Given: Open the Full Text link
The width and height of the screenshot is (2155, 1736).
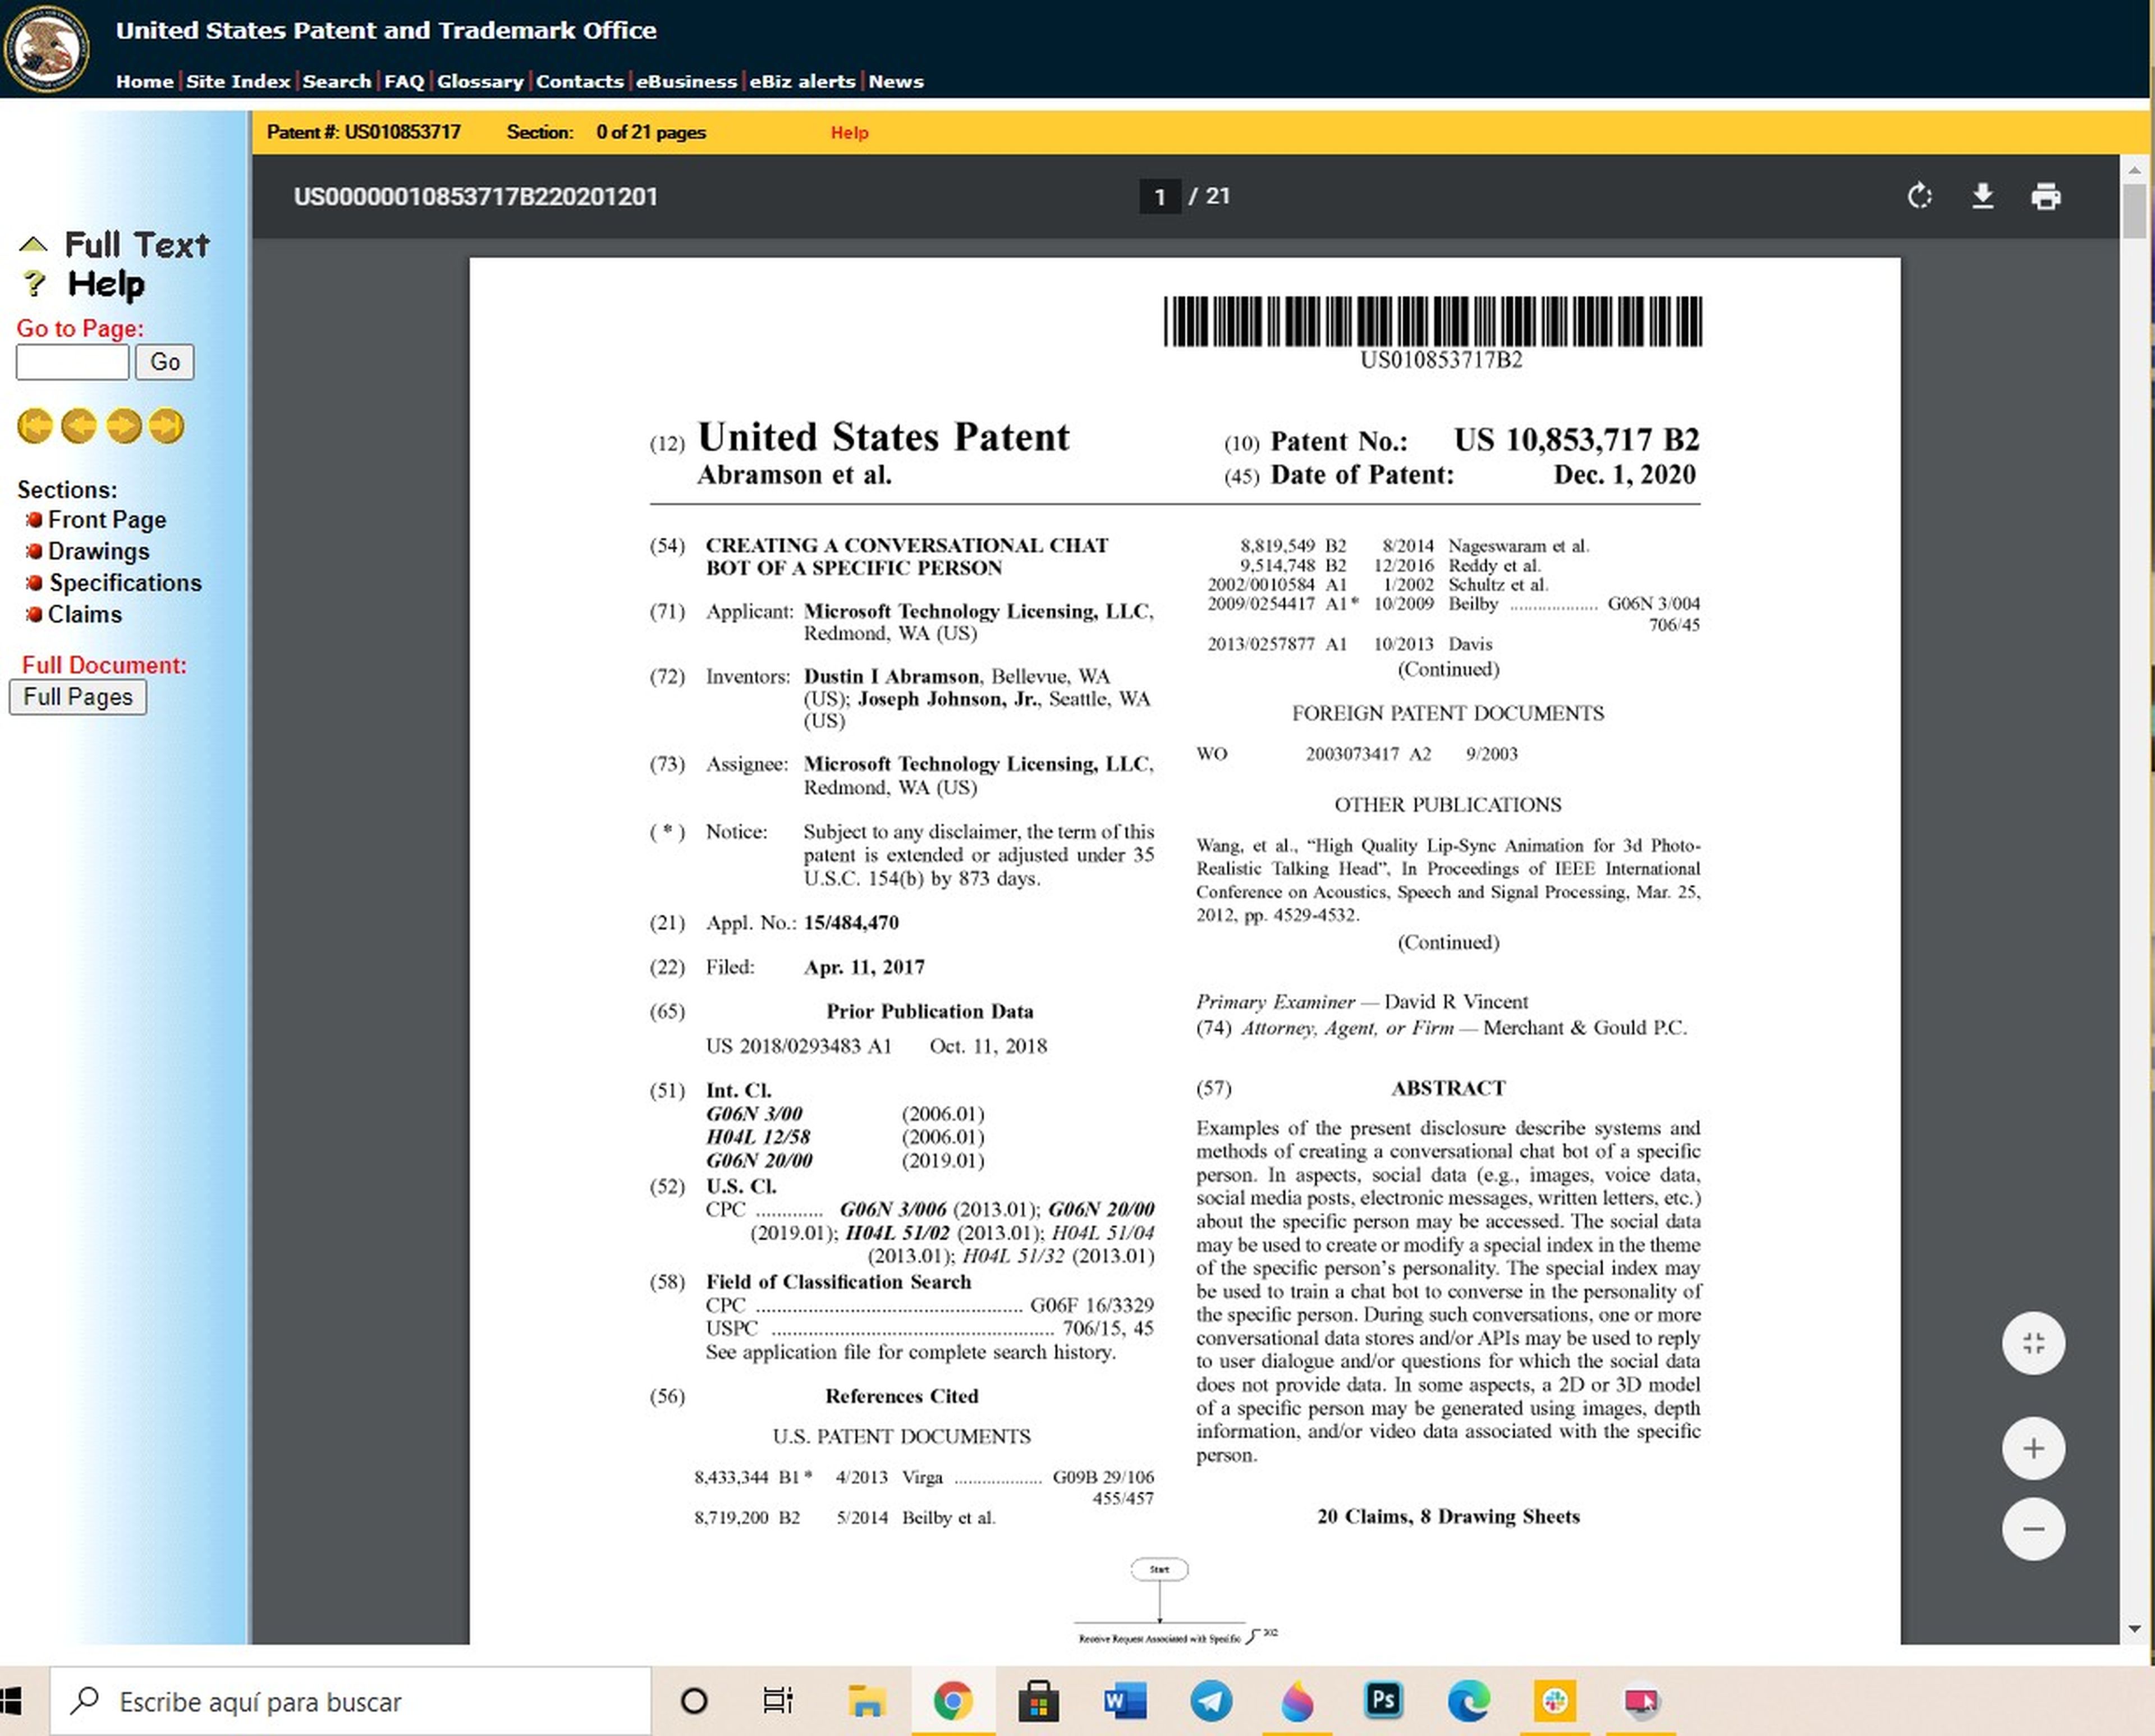Looking at the screenshot, I should pos(137,244).
